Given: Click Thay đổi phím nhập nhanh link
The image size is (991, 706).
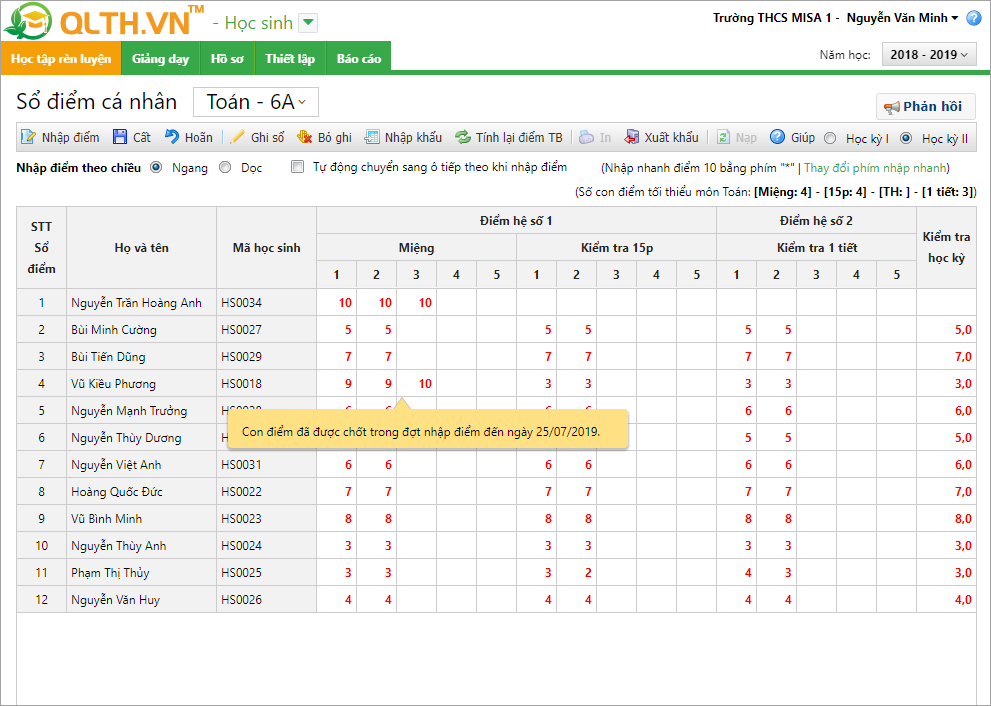Looking at the screenshot, I should click(x=876, y=168).
